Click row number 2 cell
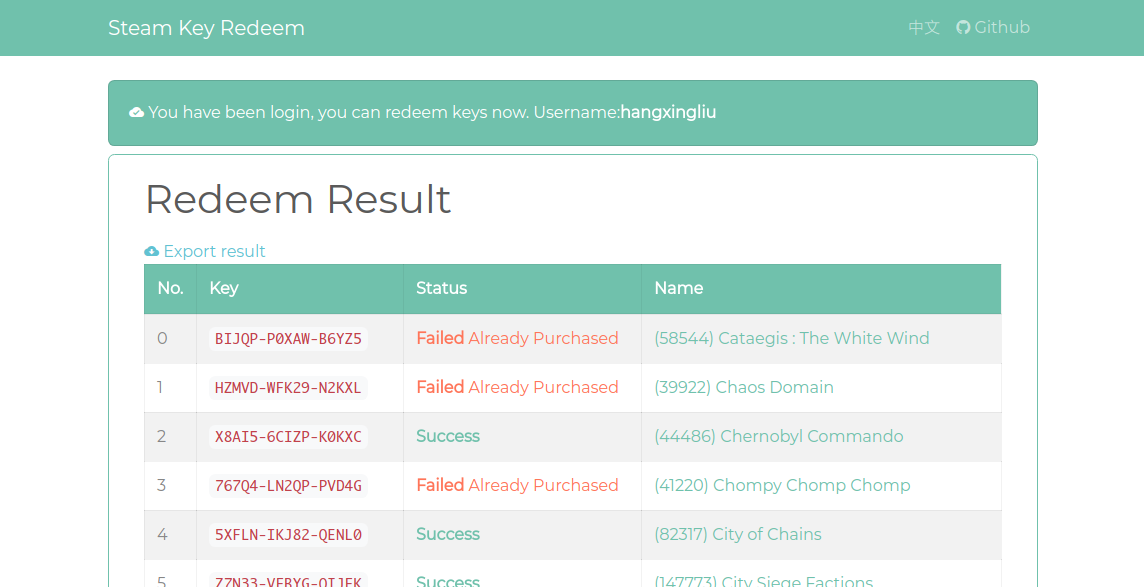The image size is (1144, 587). [170, 436]
